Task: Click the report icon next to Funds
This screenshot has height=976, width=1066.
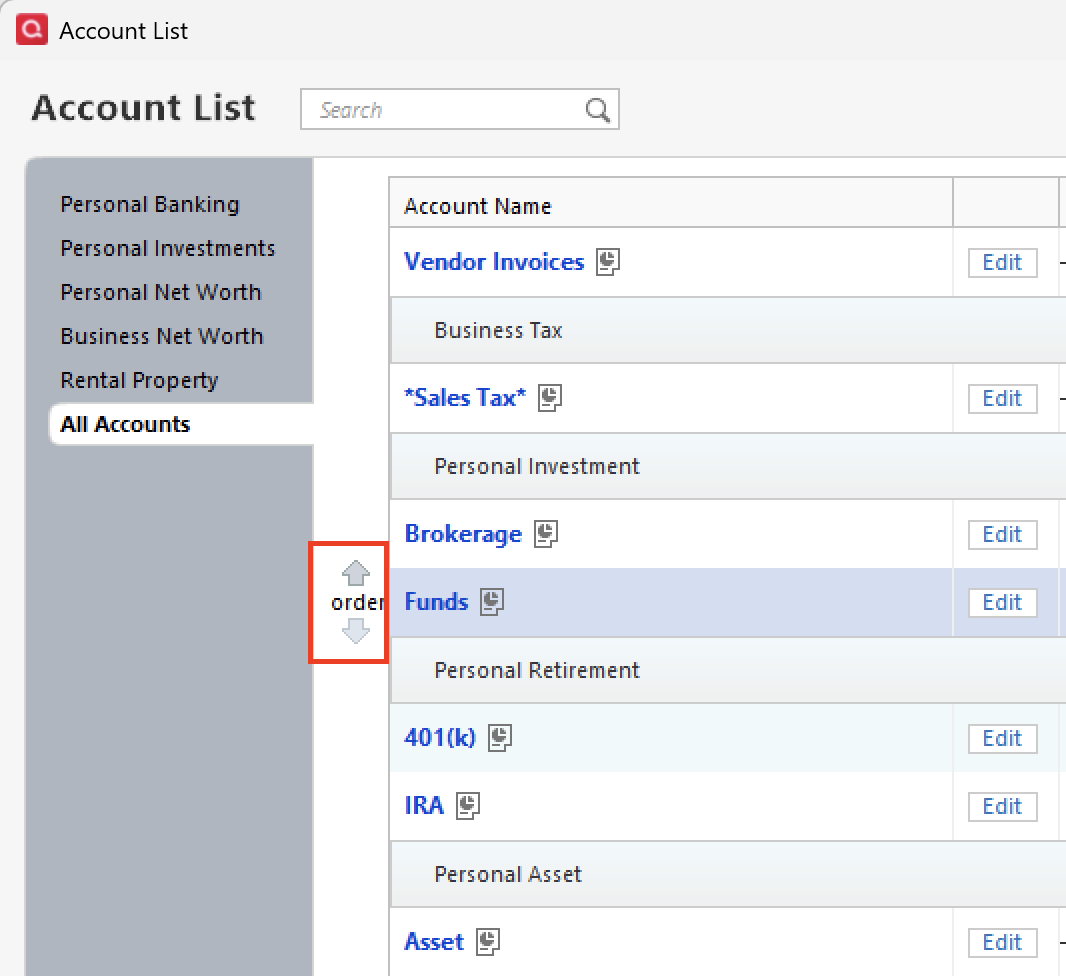Action: coord(489,601)
